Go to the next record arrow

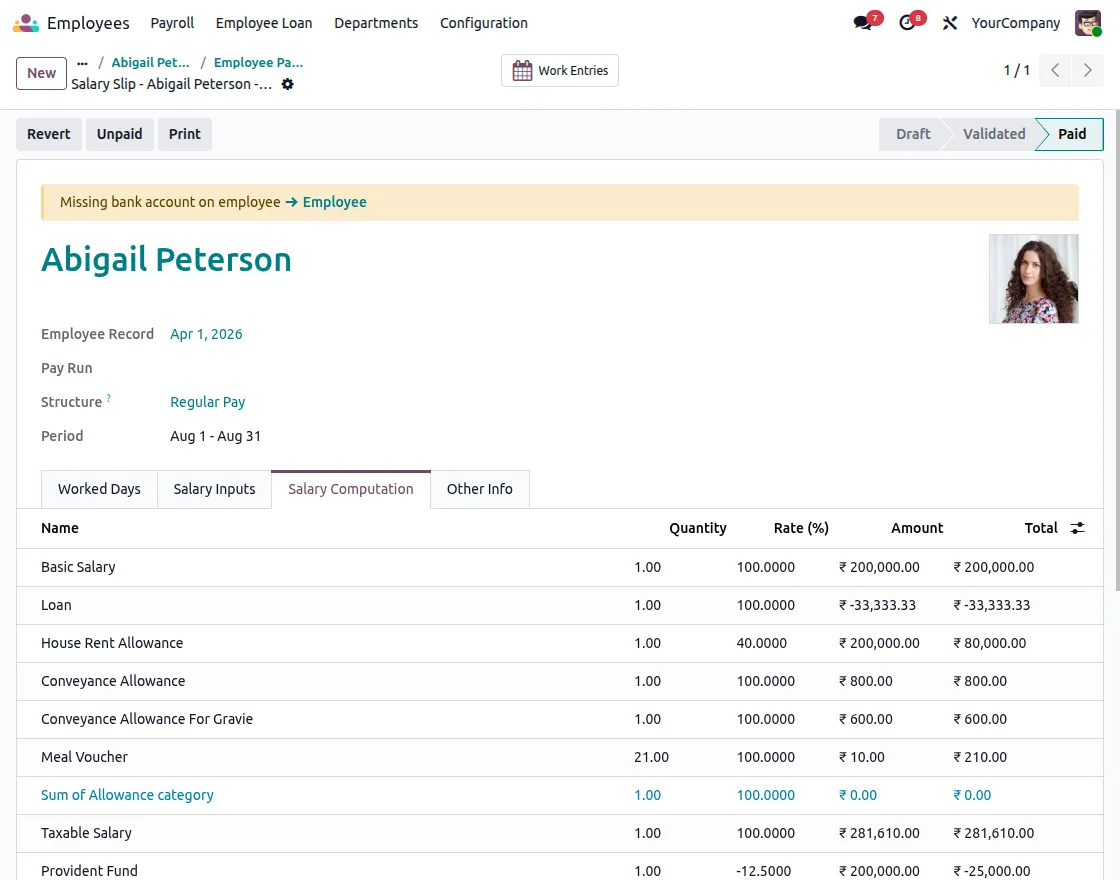[1087, 70]
